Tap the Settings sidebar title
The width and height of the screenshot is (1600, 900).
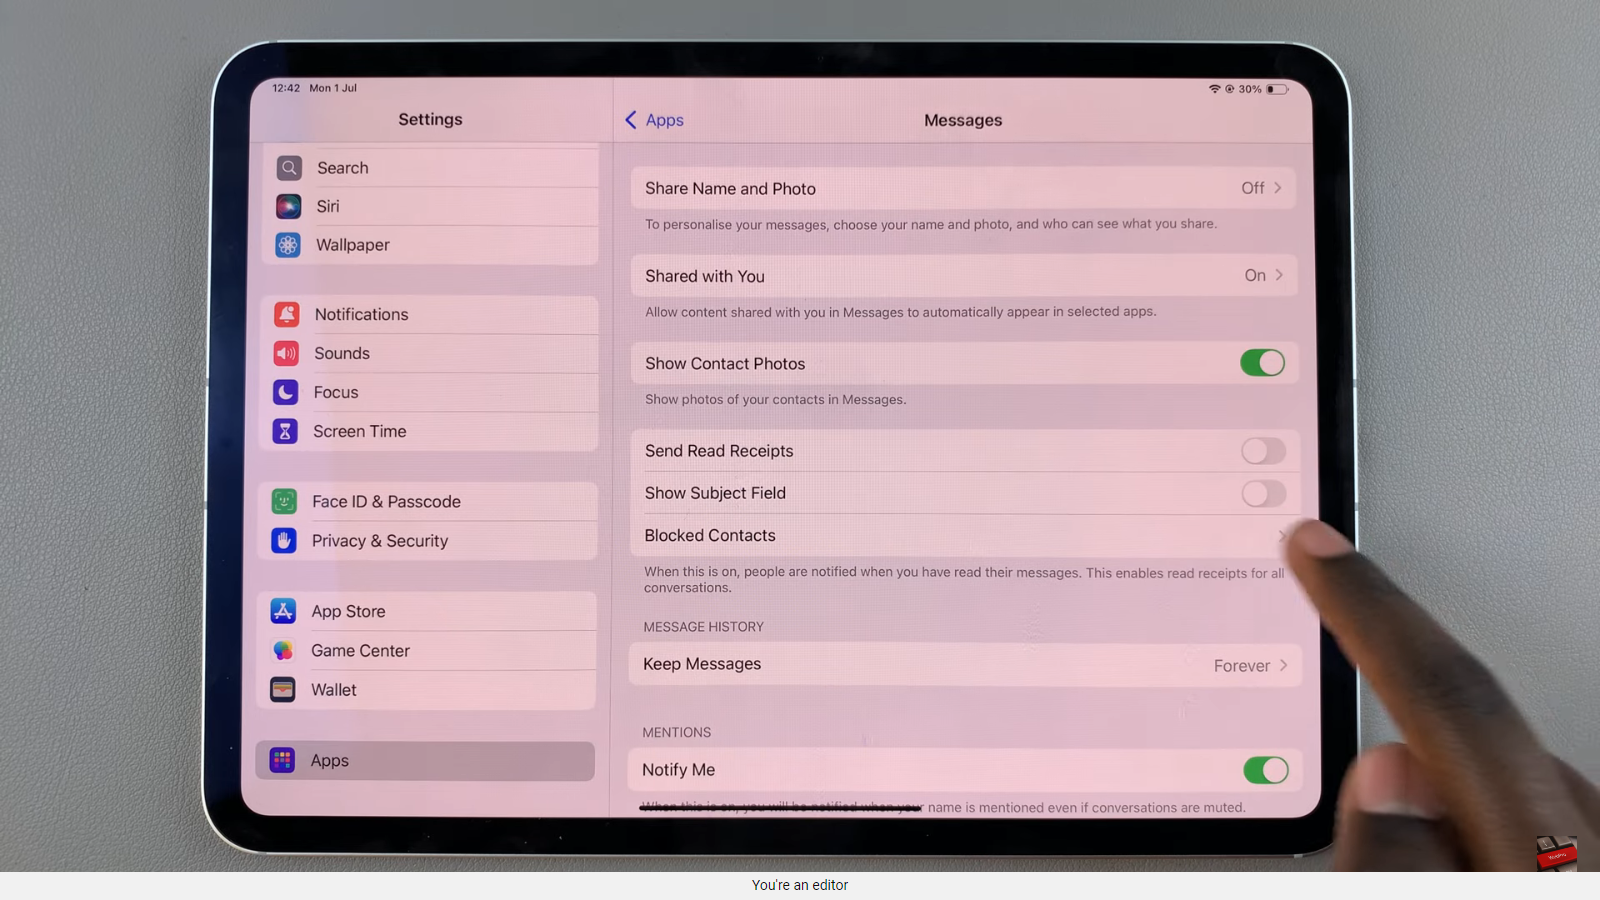coord(430,119)
